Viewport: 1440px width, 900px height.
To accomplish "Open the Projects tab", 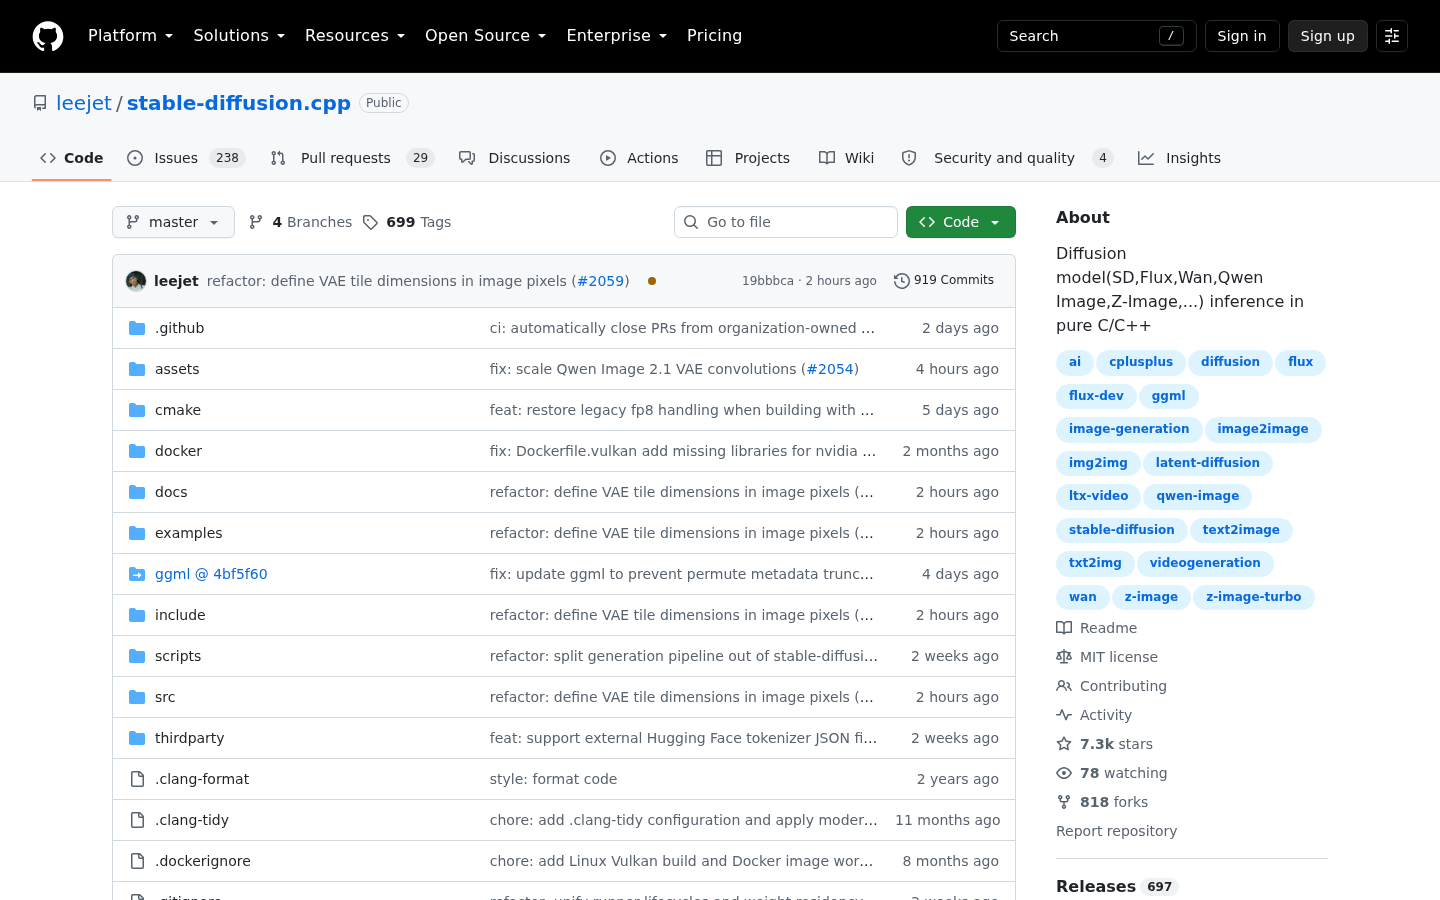I will tap(748, 158).
